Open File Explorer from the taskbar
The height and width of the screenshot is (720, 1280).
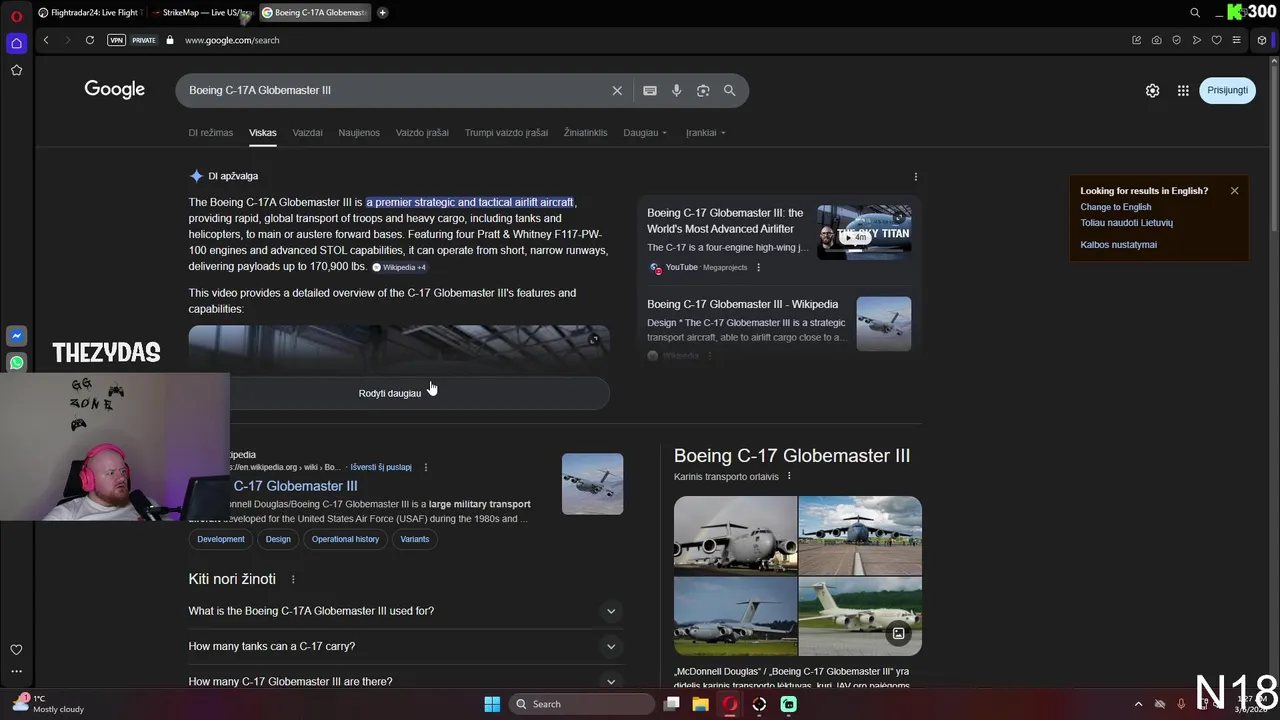(x=701, y=704)
